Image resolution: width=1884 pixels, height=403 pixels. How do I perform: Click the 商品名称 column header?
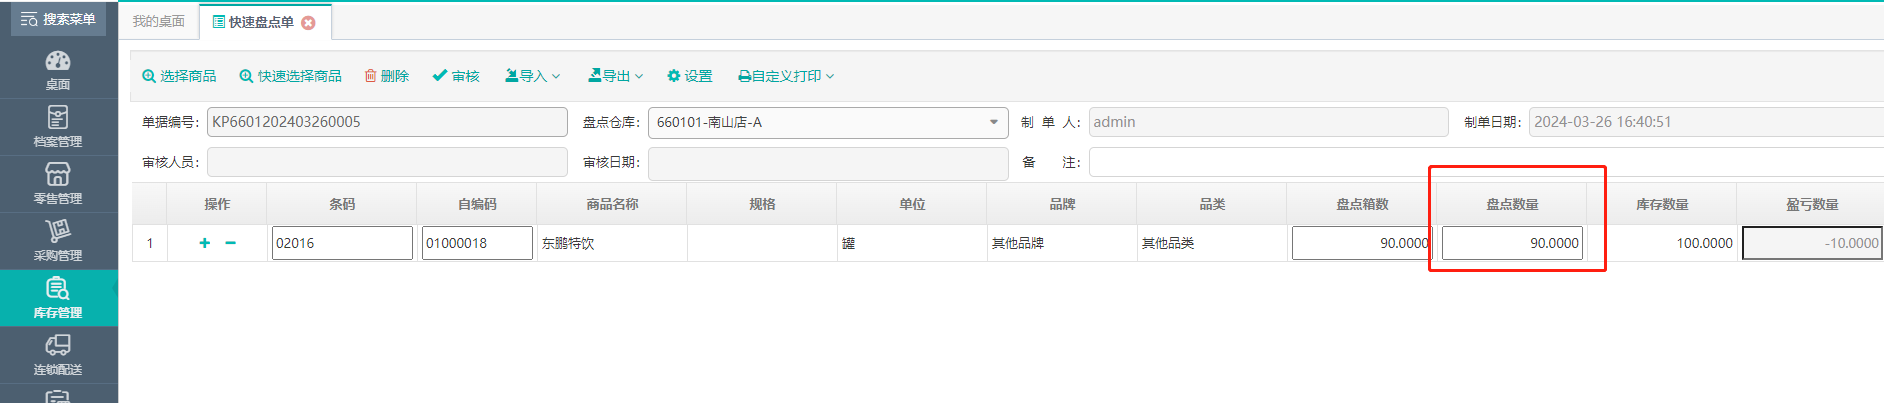[x=612, y=204]
